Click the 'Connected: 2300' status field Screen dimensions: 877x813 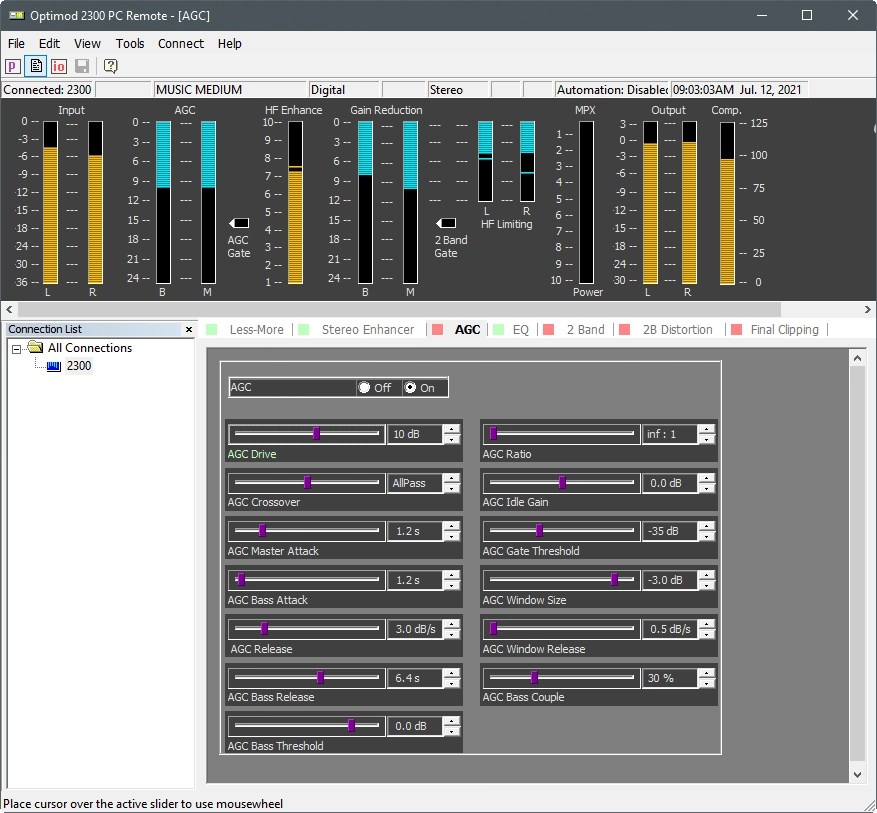tap(48, 89)
